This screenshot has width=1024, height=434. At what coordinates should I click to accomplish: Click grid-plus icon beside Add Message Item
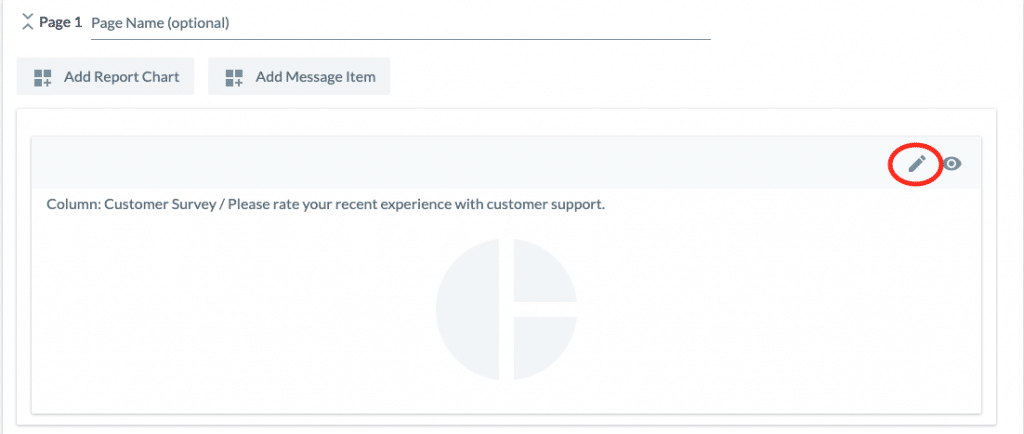[234, 78]
